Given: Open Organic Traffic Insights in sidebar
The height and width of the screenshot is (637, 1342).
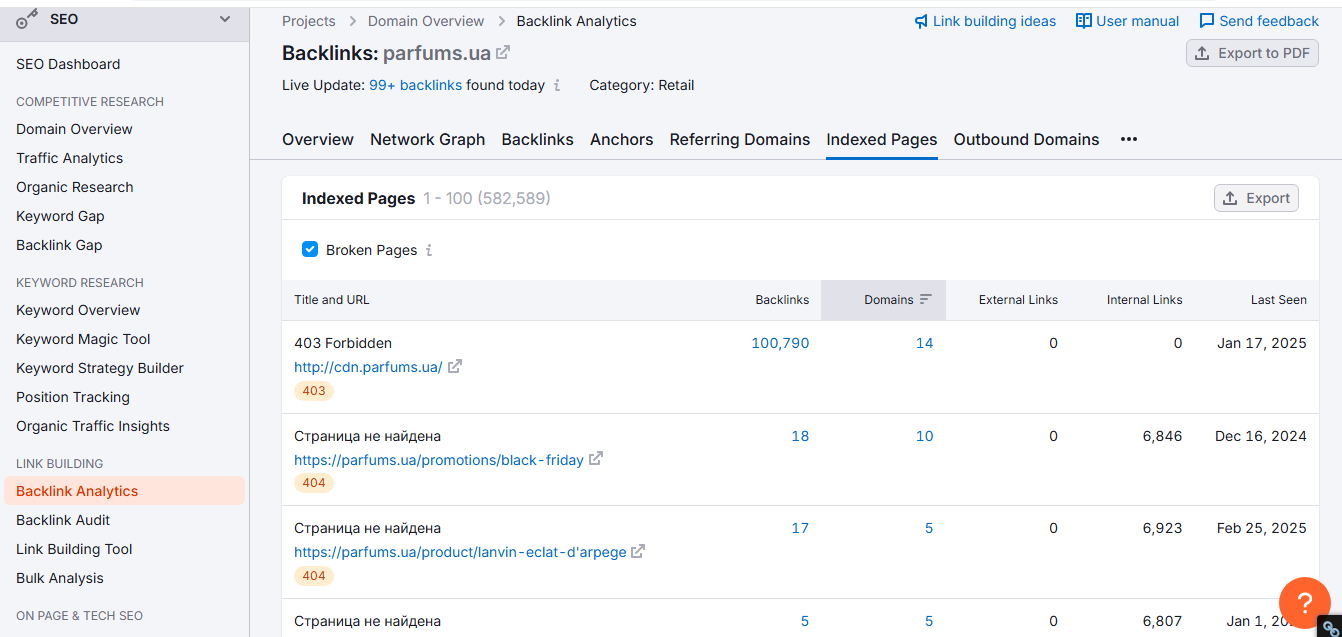Looking at the screenshot, I should coord(93,426).
